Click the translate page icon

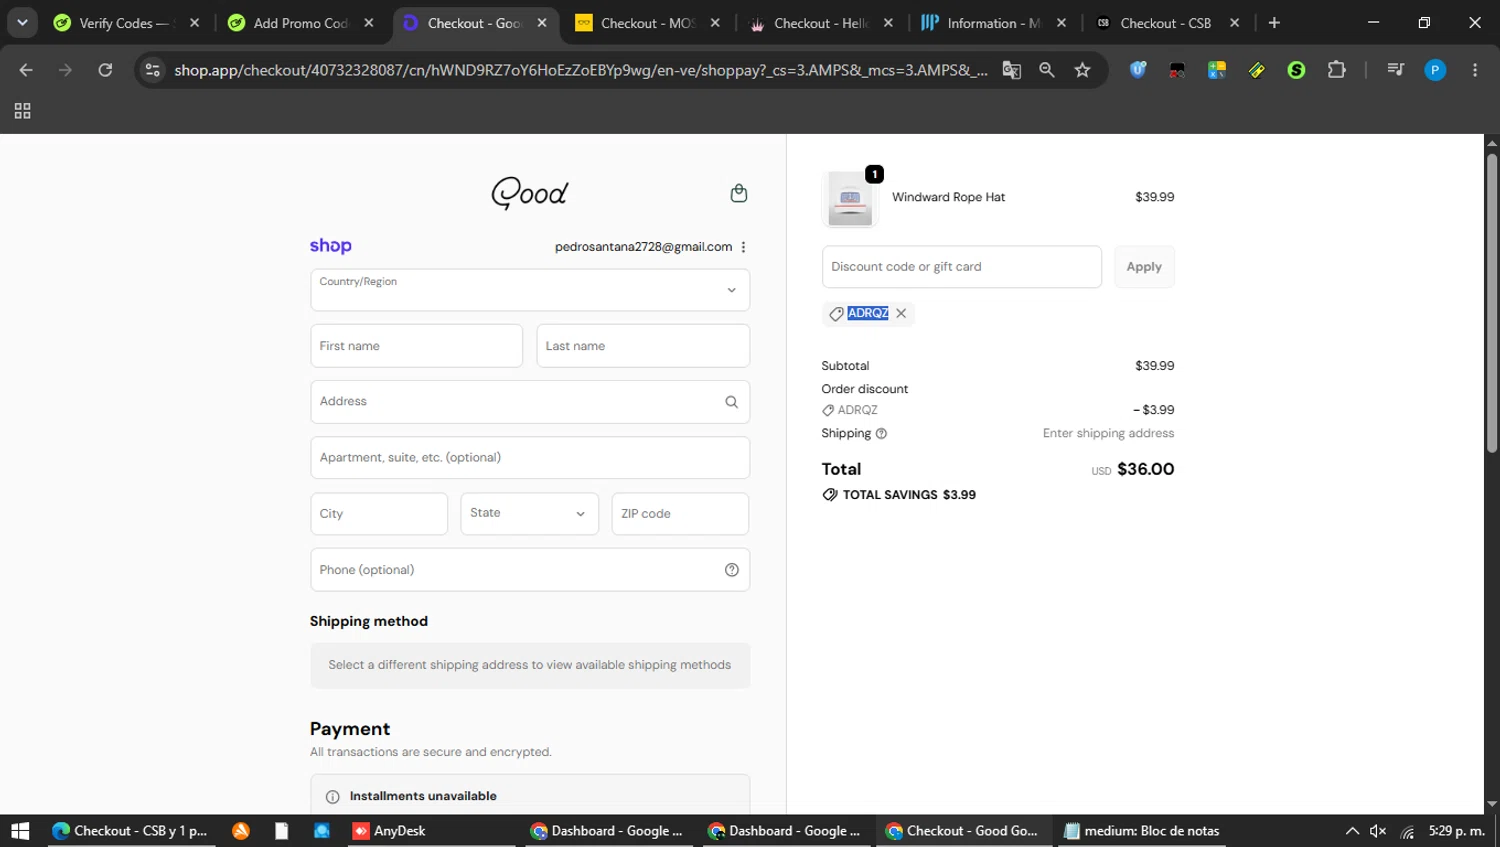pyautogui.click(x=1011, y=70)
